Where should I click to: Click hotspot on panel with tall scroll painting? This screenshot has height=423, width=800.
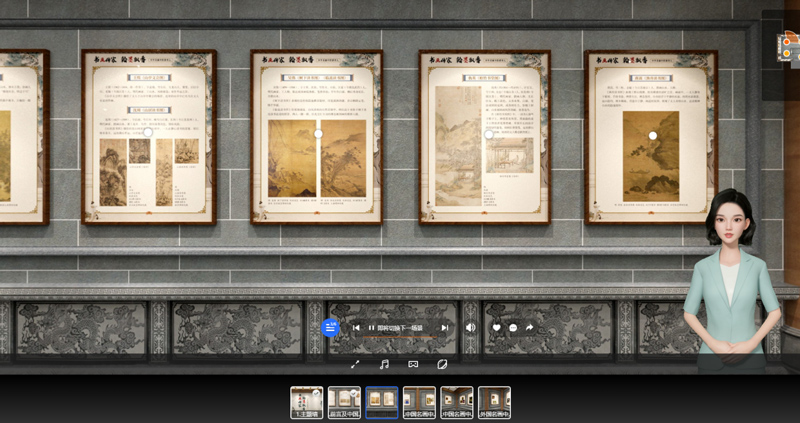(x=489, y=135)
